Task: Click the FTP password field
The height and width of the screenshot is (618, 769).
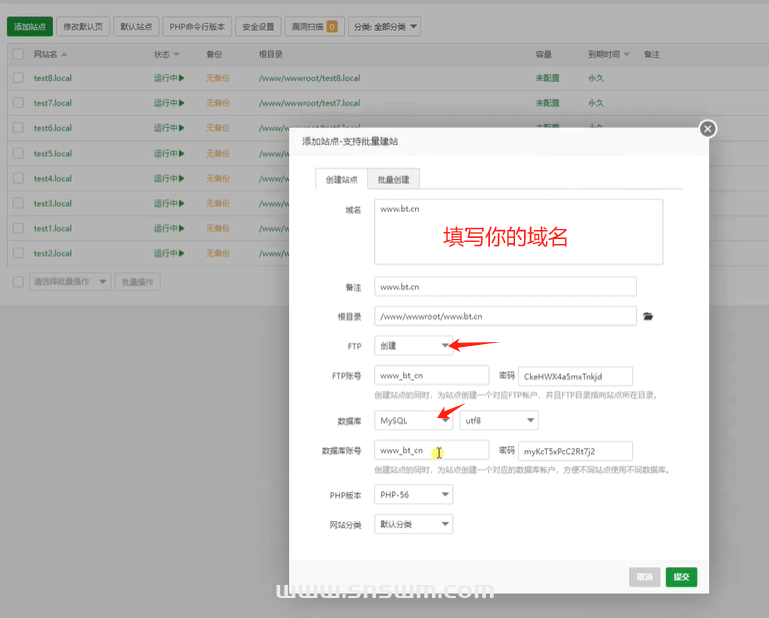Action: [x=575, y=376]
